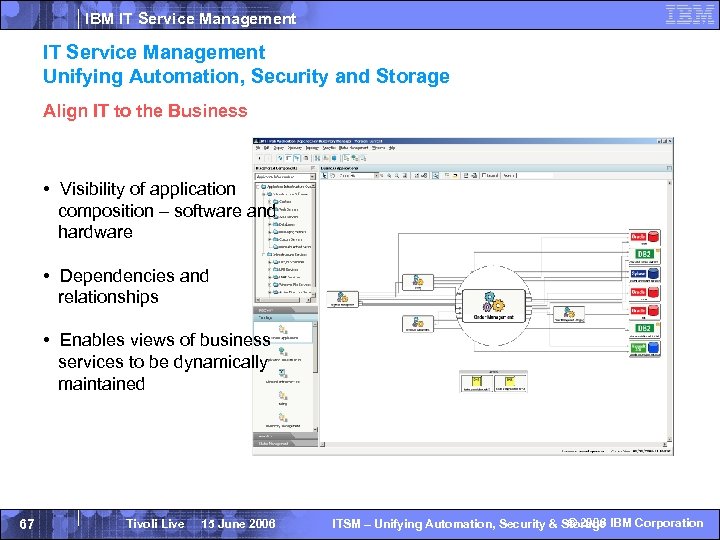Open the zoom percentage dropdown arrow
The image size is (720, 540).
[x=376, y=175]
